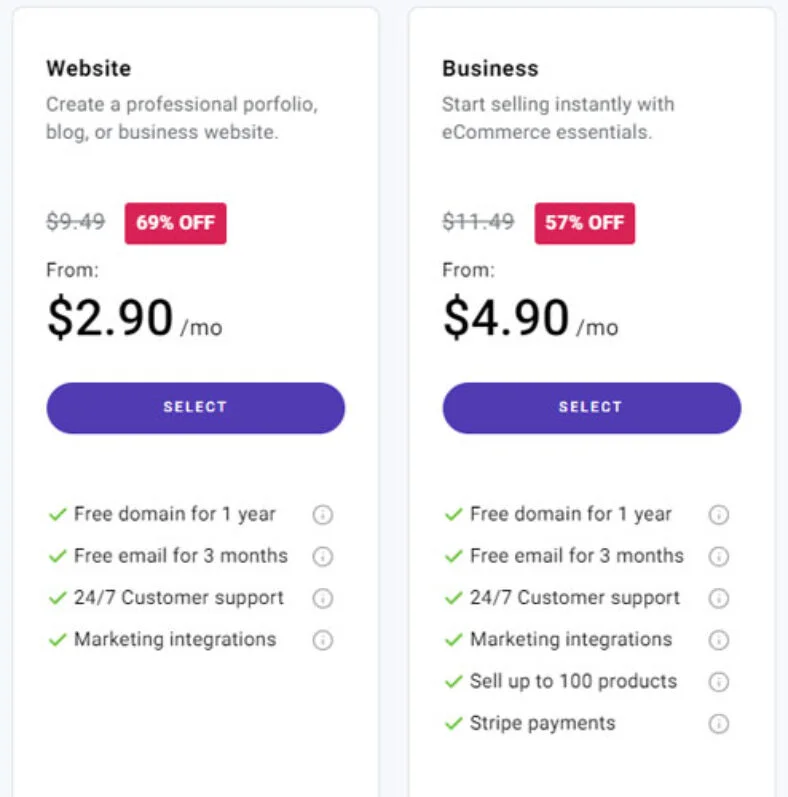Click the $4.90 /mo price

pos(531,318)
